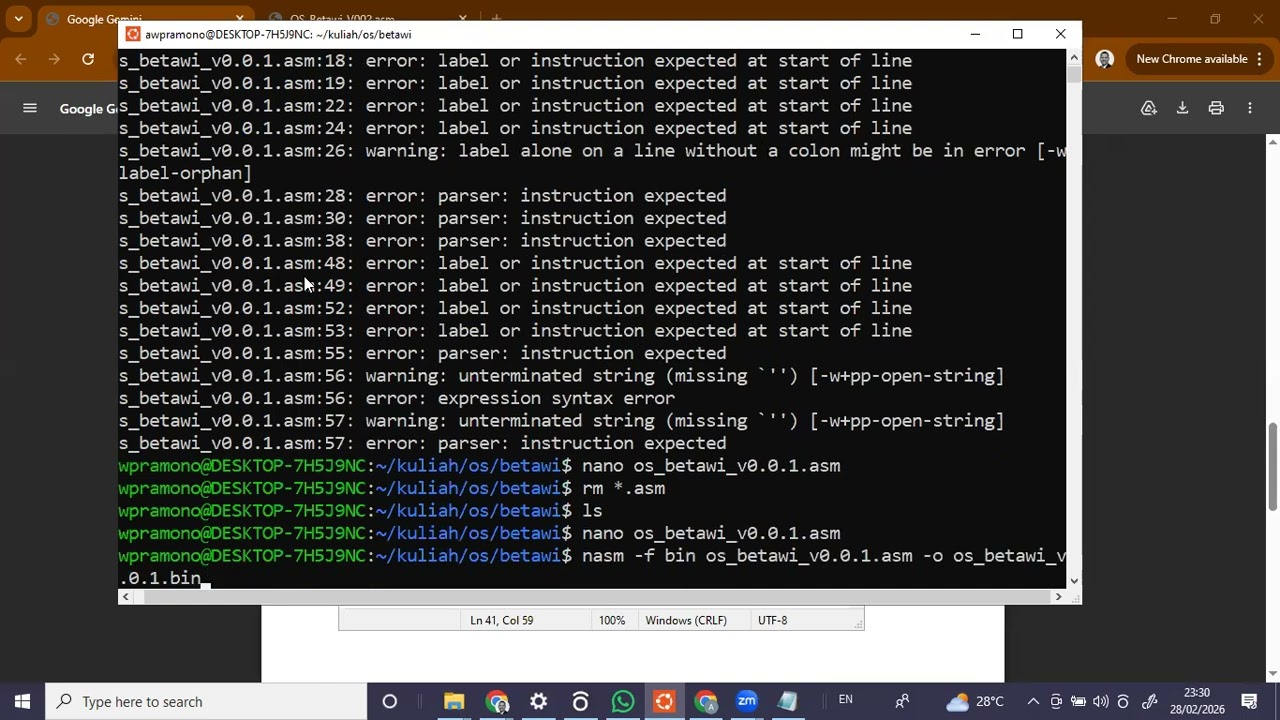Image resolution: width=1280 pixels, height=720 pixels.
Task: Click the EN language indicator
Action: click(846, 700)
